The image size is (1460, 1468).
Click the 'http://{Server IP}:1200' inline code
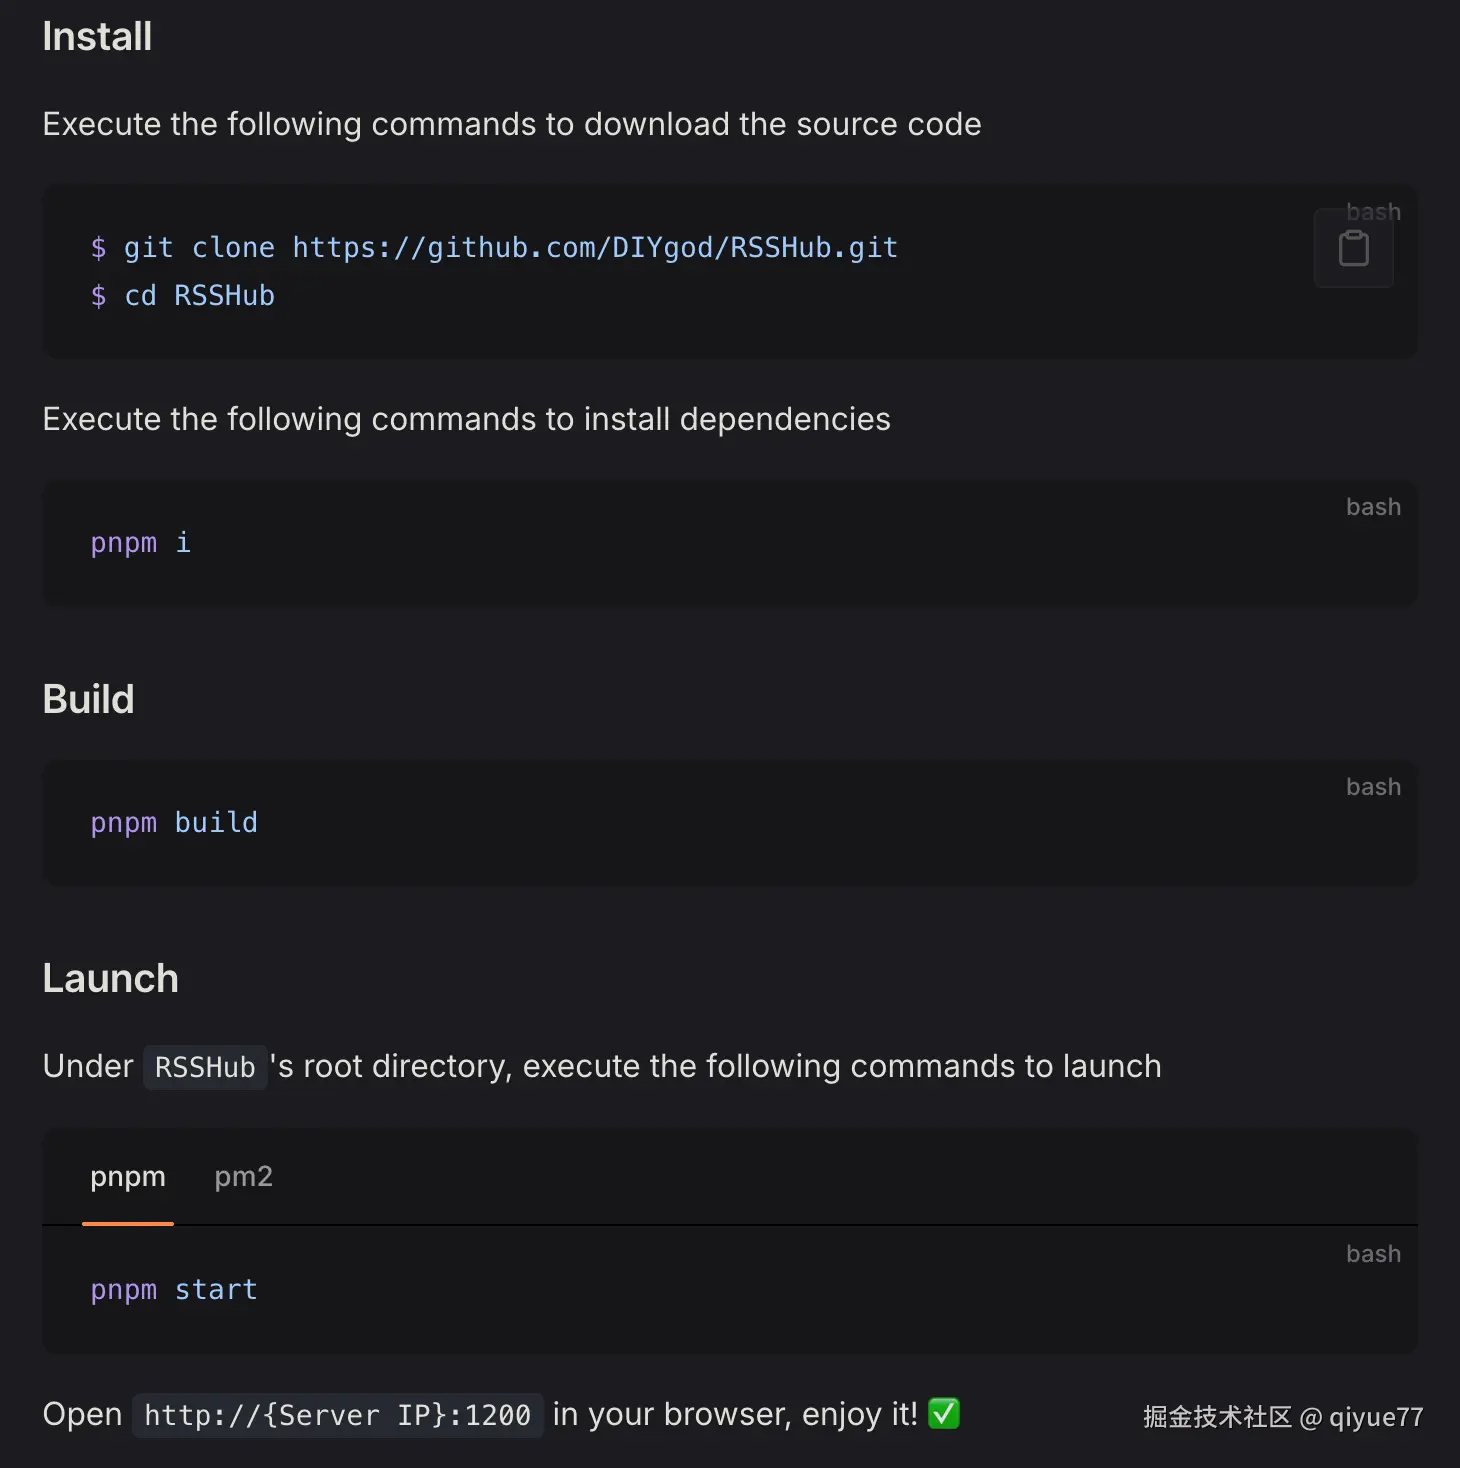pos(337,1415)
